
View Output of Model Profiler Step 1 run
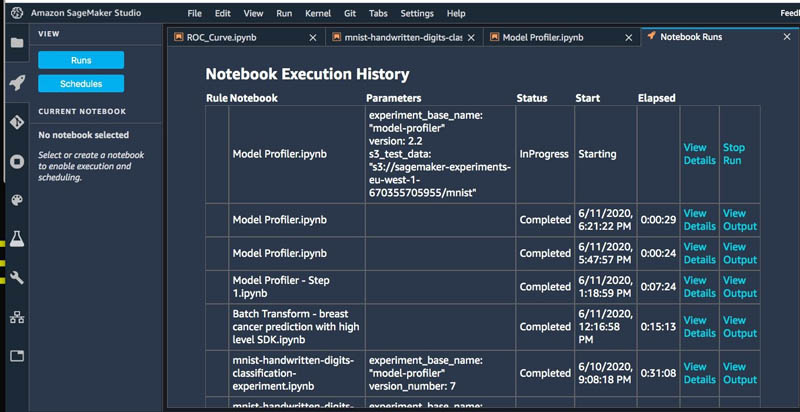point(740,287)
